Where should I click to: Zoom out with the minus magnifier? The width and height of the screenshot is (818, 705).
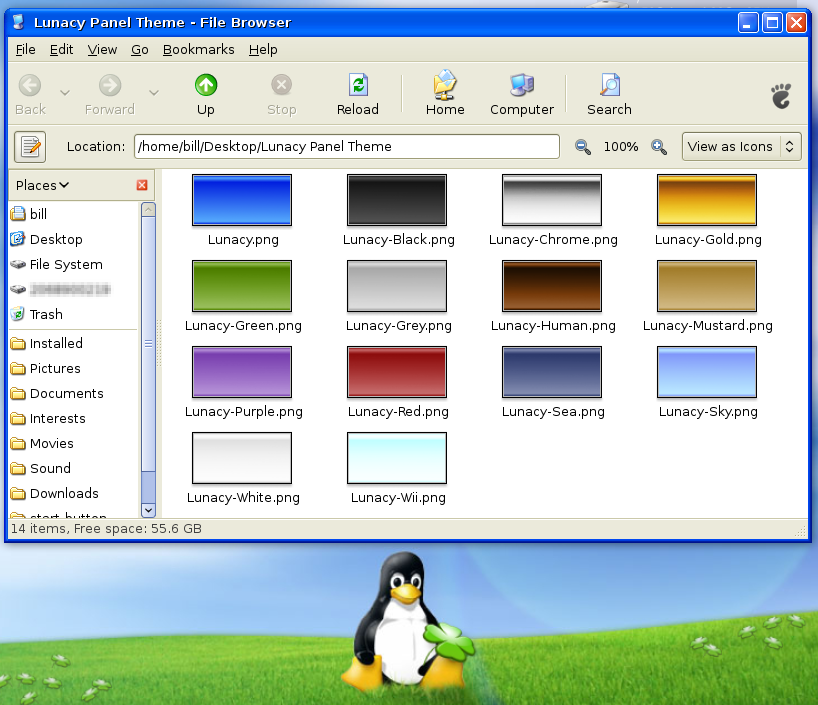click(583, 147)
